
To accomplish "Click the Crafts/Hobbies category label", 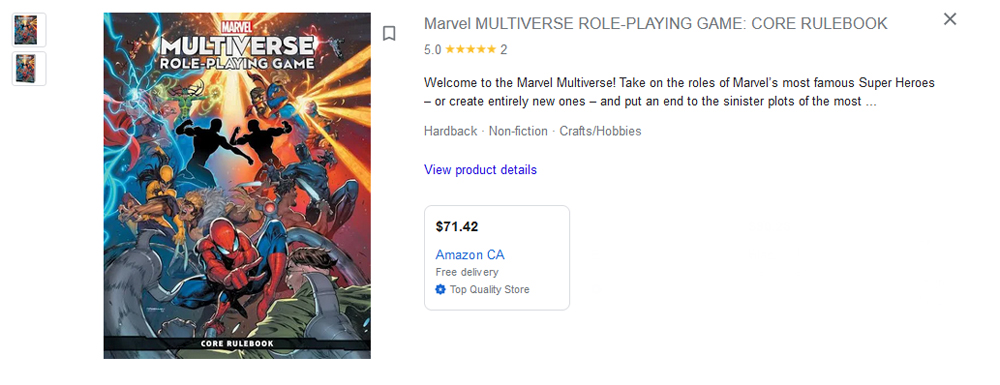I will click(x=600, y=131).
